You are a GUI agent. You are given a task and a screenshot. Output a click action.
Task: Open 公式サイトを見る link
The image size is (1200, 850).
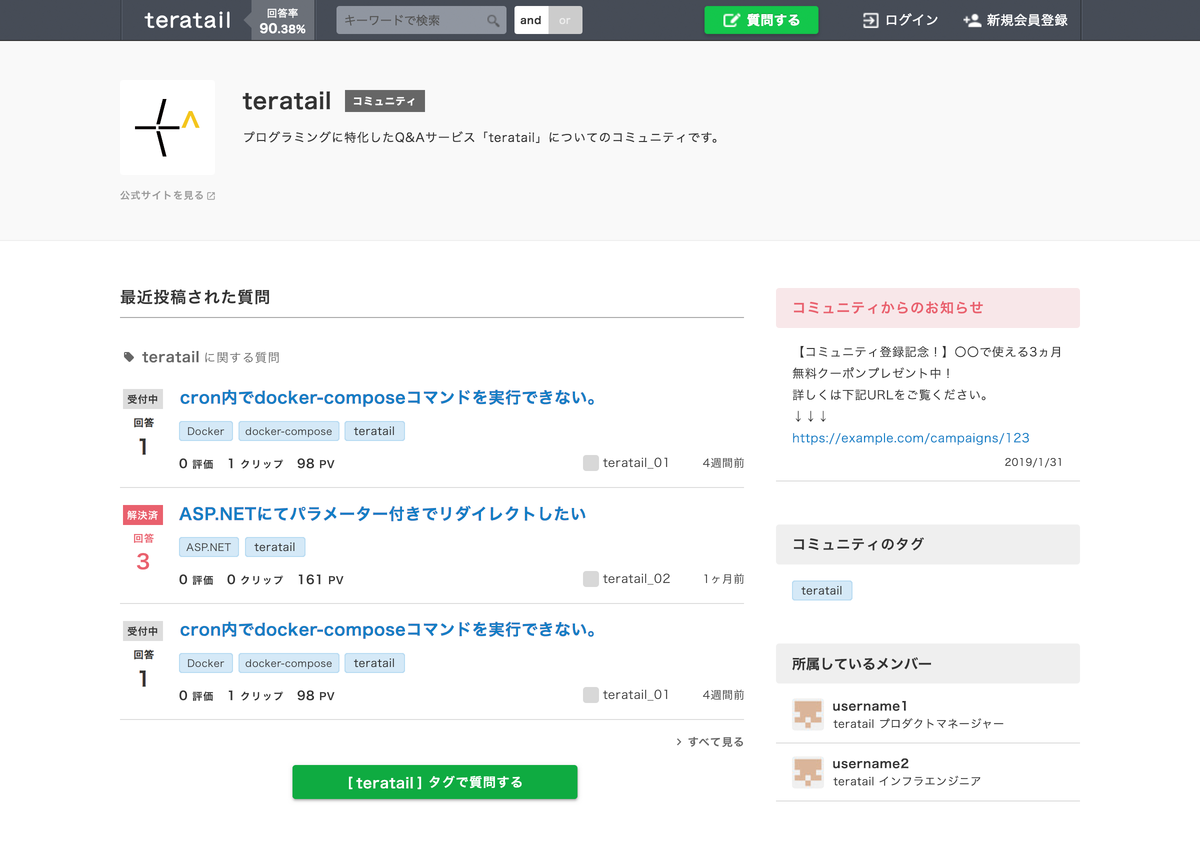[x=167, y=196]
